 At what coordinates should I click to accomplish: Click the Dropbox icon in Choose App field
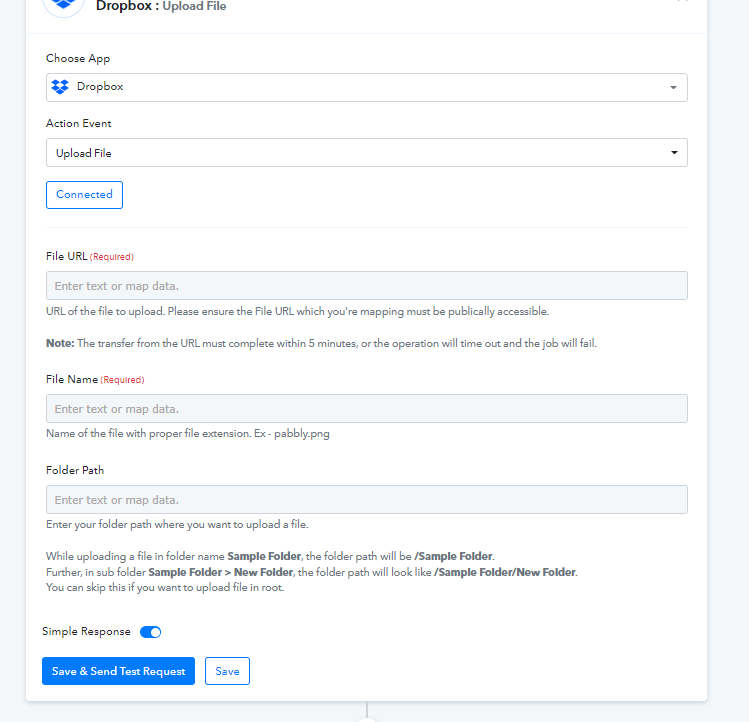tap(60, 86)
